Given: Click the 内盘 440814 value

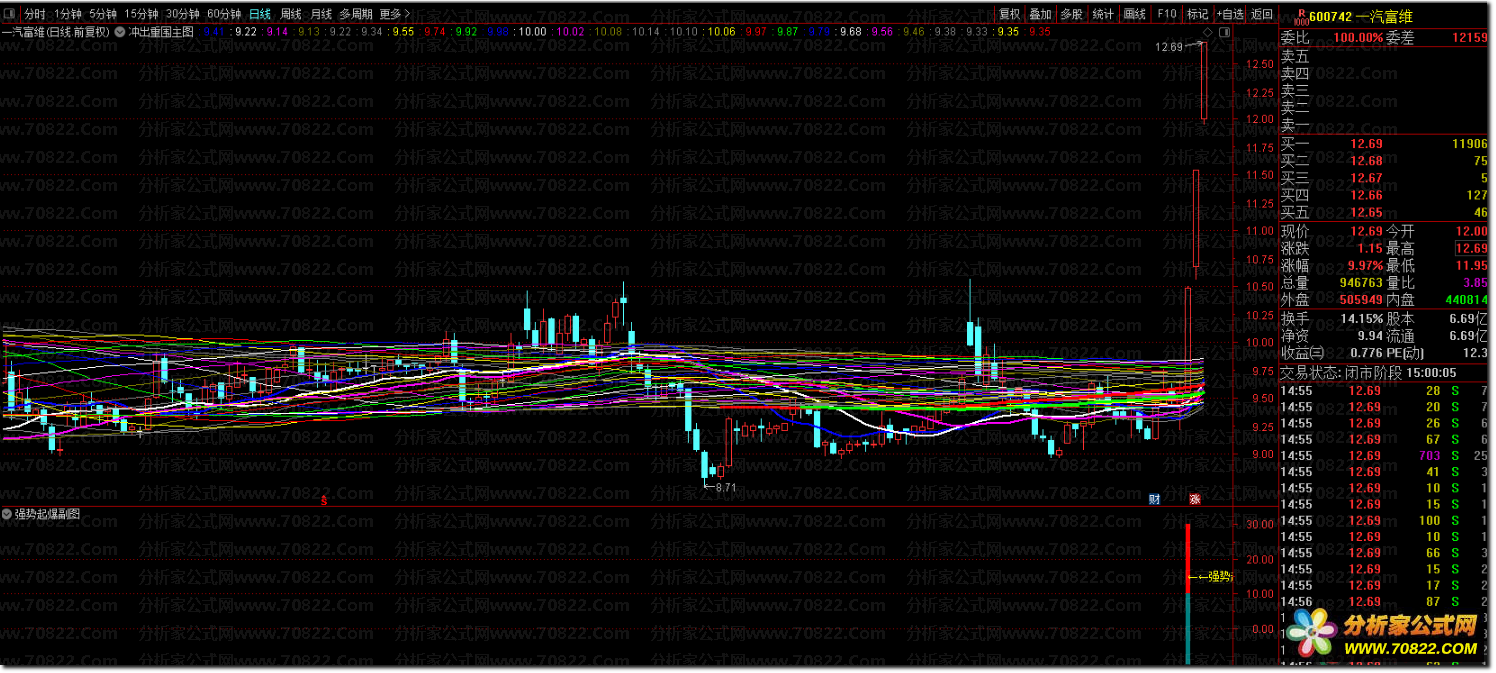Looking at the screenshot, I should pyautogui.click(x=1465, y=299).
